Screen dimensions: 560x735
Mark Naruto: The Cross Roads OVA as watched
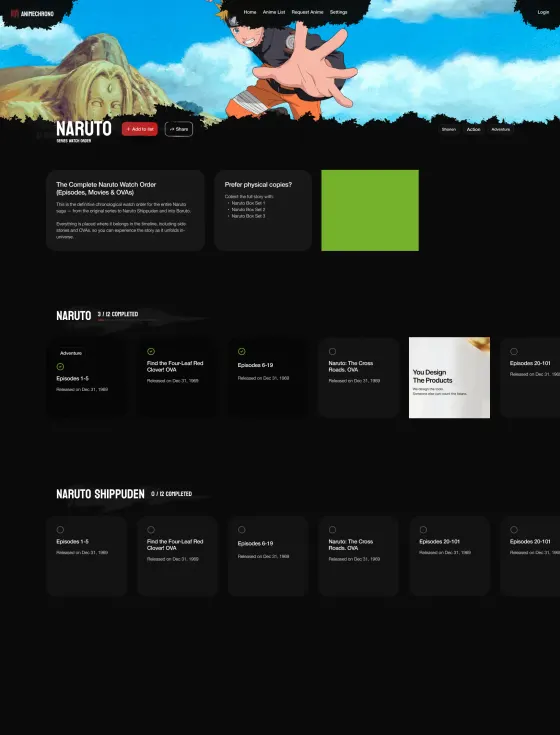click(332, 352)
